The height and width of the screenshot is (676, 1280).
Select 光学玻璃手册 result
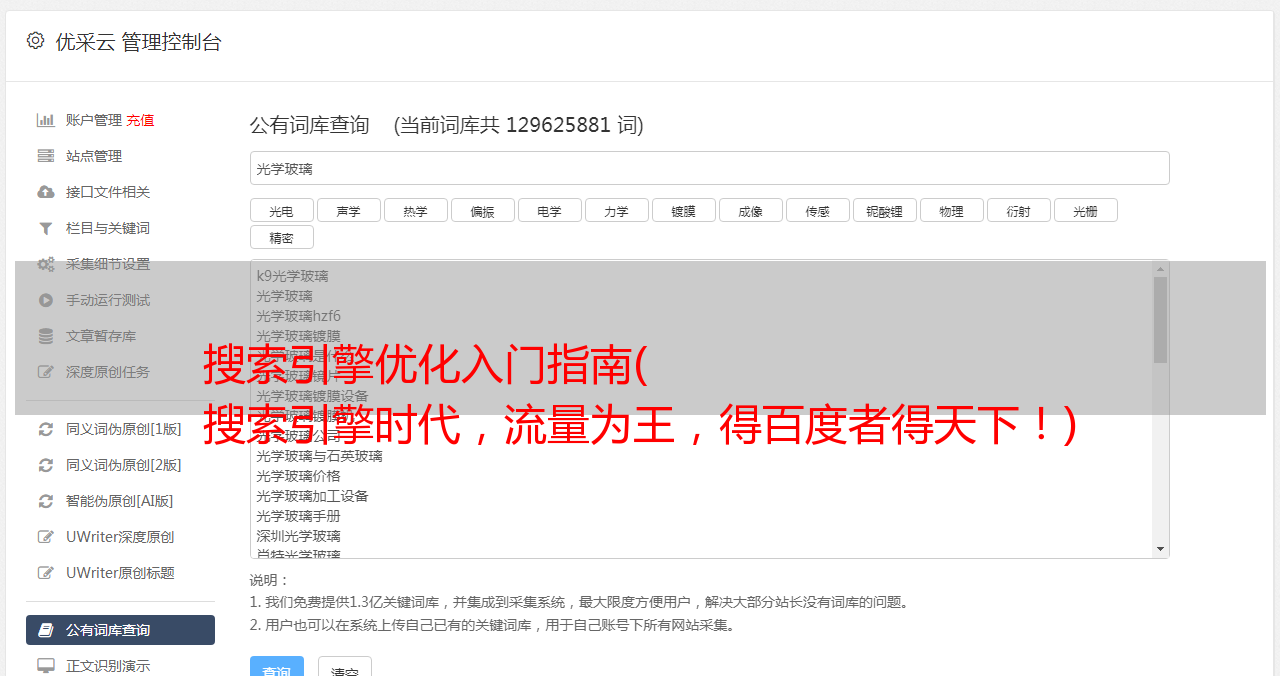click(298, 516)
